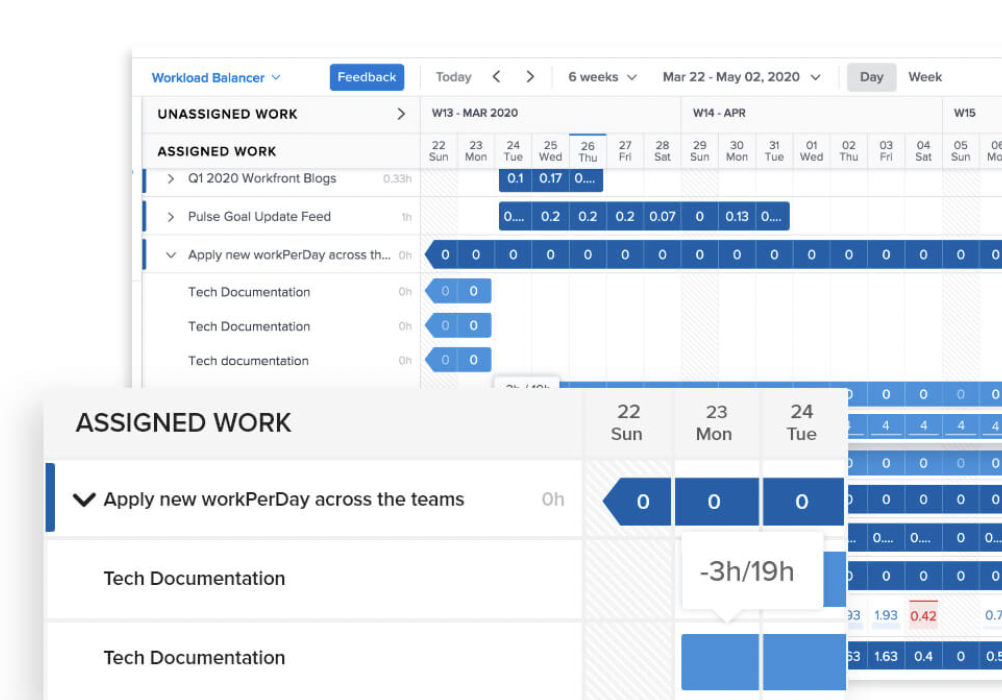The height and width of the screenshot is (700, 1002).
Task: Click the 23 Mon header in zoomed panel
Action: (x=715, y=423)
